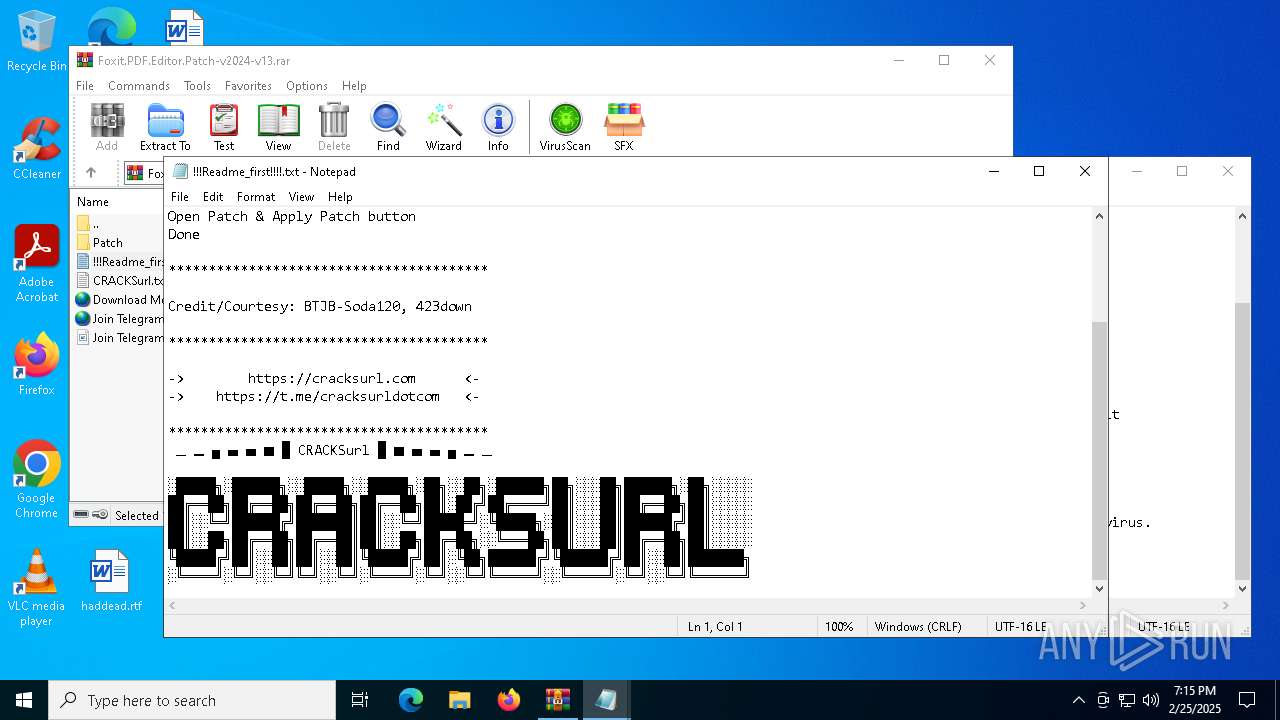1280x720 pixels.
Task: Click the Find magnifier toolbar icon
Action: 388,127
